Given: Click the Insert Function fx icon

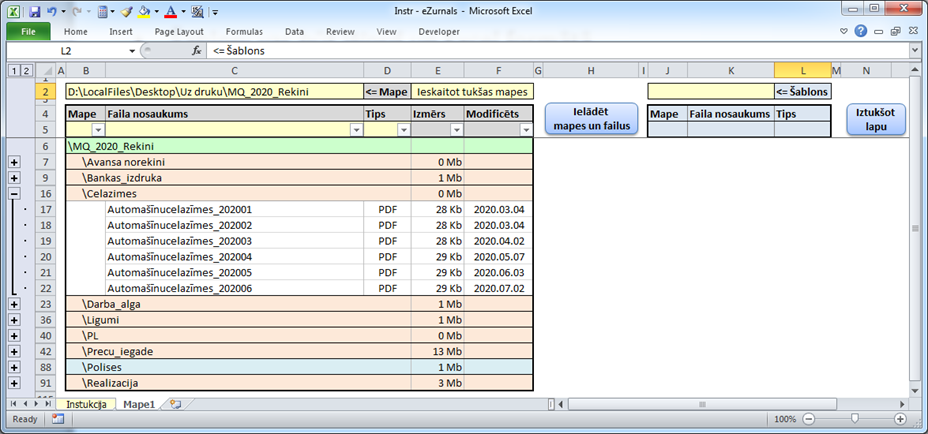Looking at the screenshot, I should [197, 51].
